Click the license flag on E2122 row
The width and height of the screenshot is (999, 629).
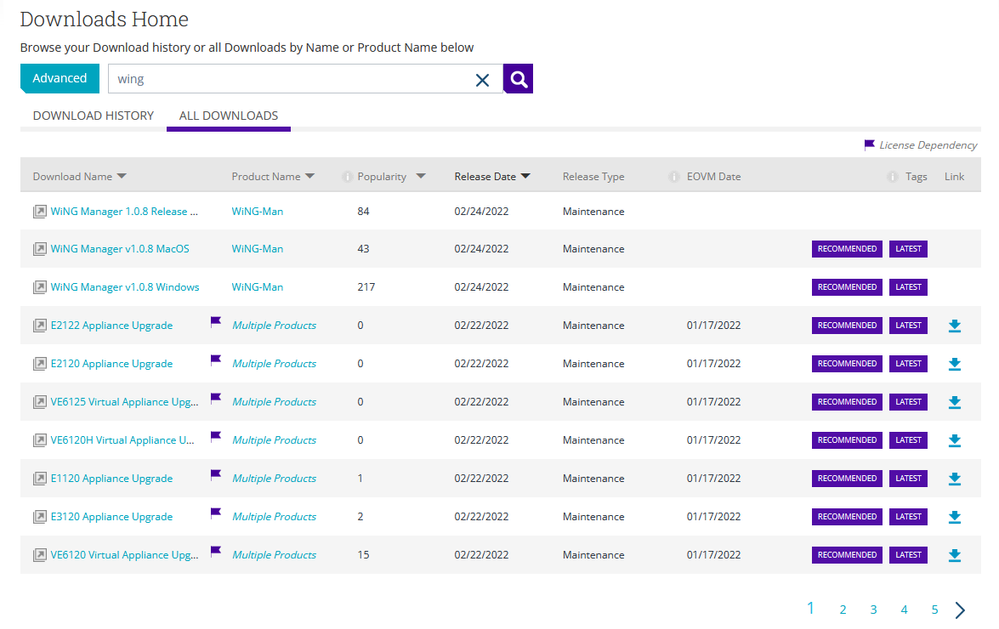215,322
